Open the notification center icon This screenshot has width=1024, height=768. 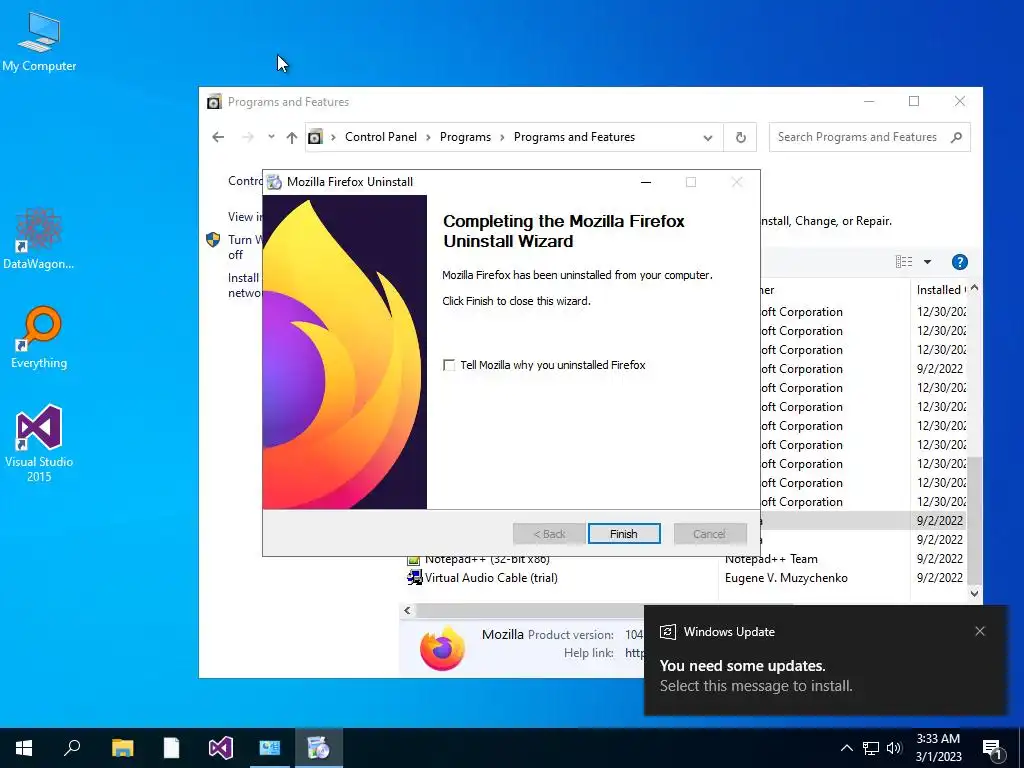click(993, 748)
